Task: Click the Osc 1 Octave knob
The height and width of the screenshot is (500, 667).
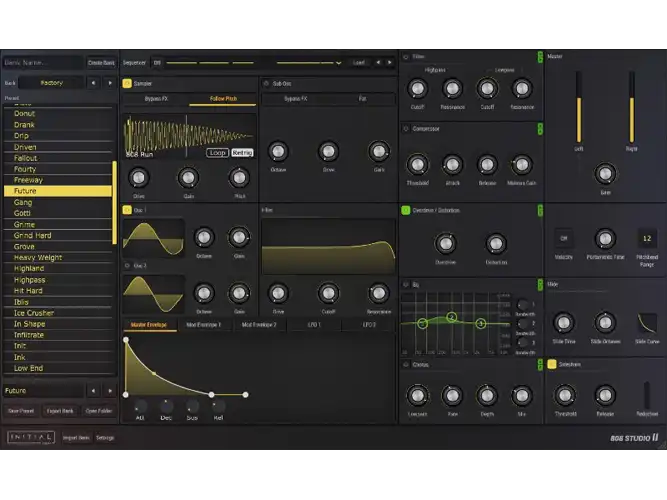Action: click(204, 237)
